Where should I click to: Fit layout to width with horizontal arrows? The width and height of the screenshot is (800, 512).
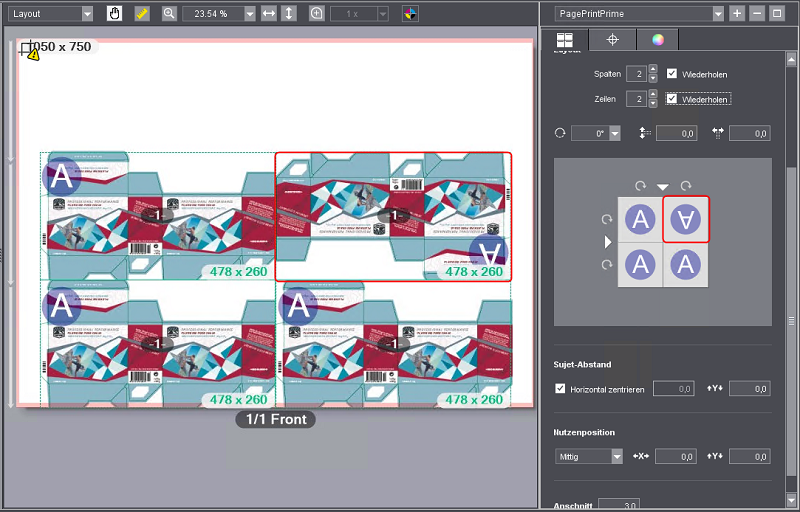pos(268,14)
